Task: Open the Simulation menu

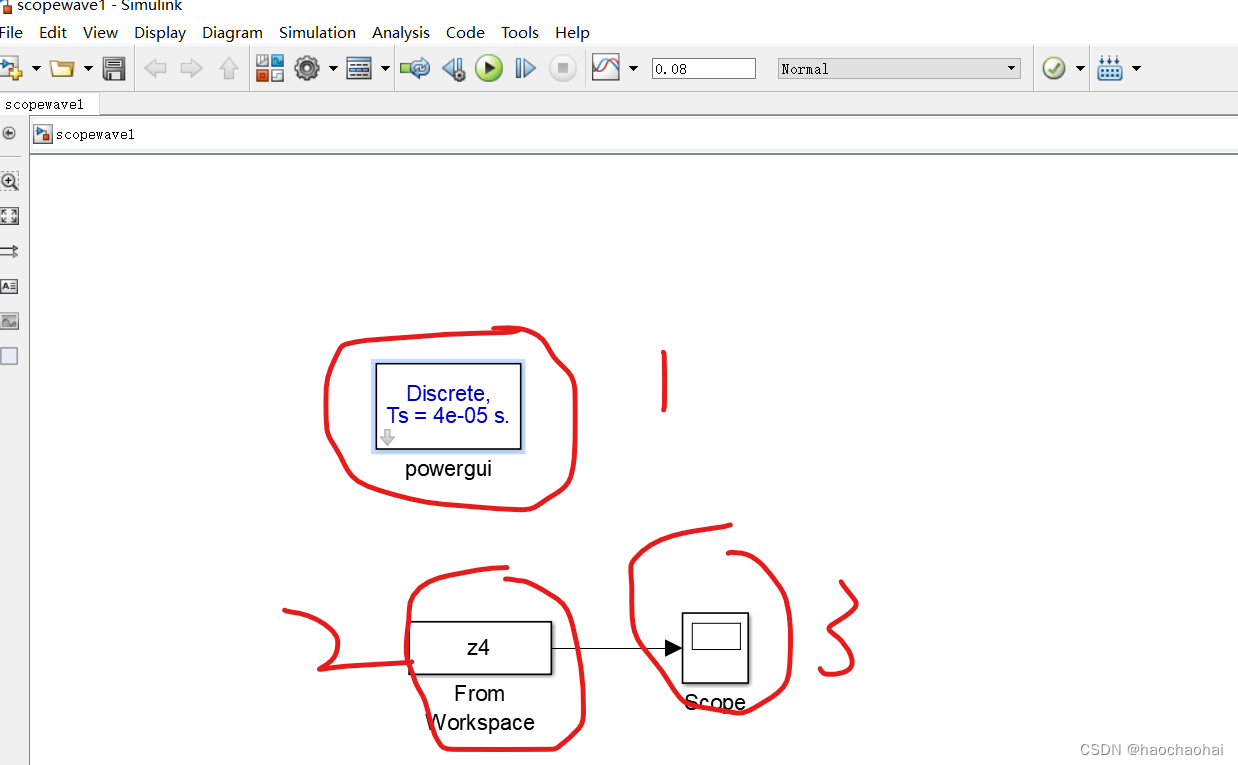Action: tap(317, 32)
